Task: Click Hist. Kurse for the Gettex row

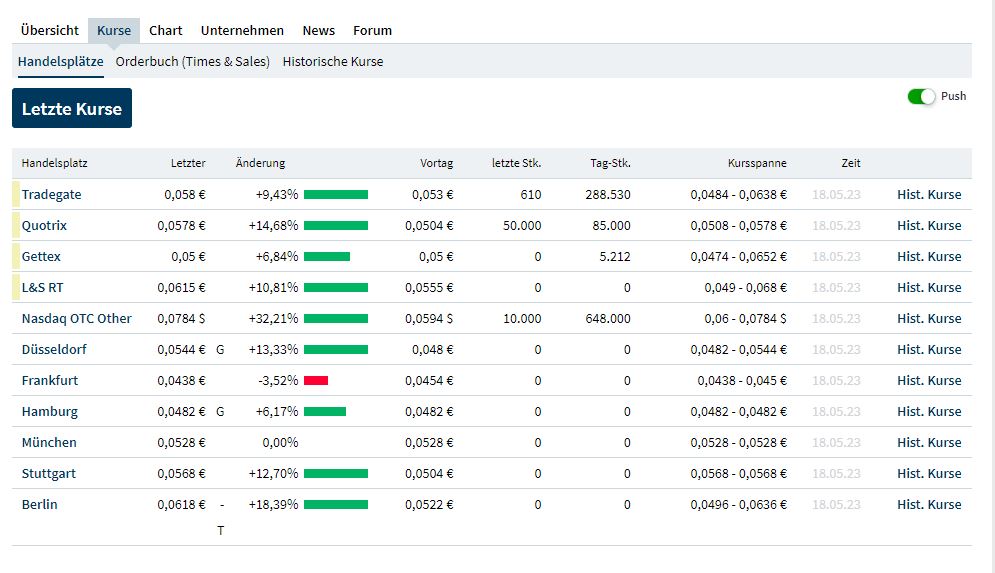Action: click(929, 257)
